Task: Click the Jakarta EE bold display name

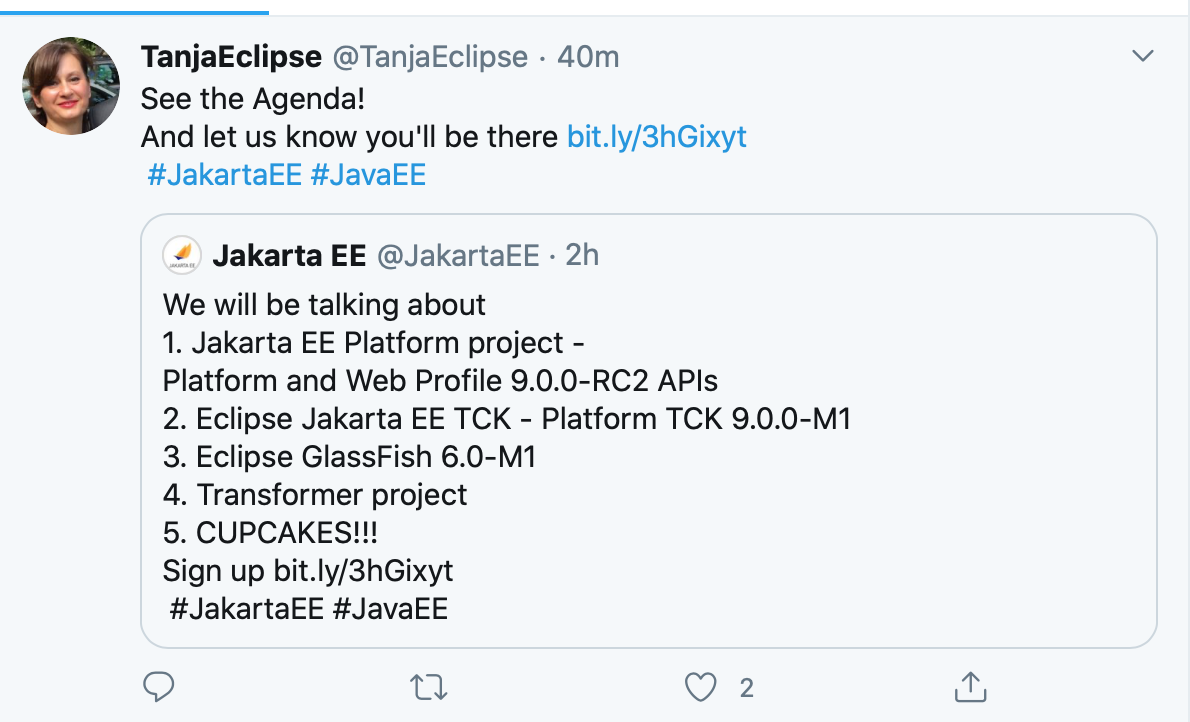Action: click(289, 256)
